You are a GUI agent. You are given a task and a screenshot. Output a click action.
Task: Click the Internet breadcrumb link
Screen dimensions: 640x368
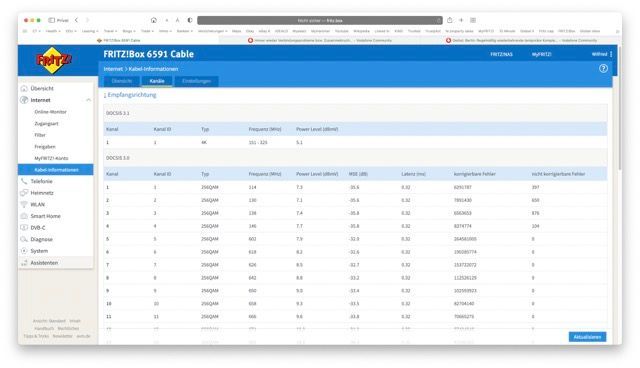pos(113,69)
